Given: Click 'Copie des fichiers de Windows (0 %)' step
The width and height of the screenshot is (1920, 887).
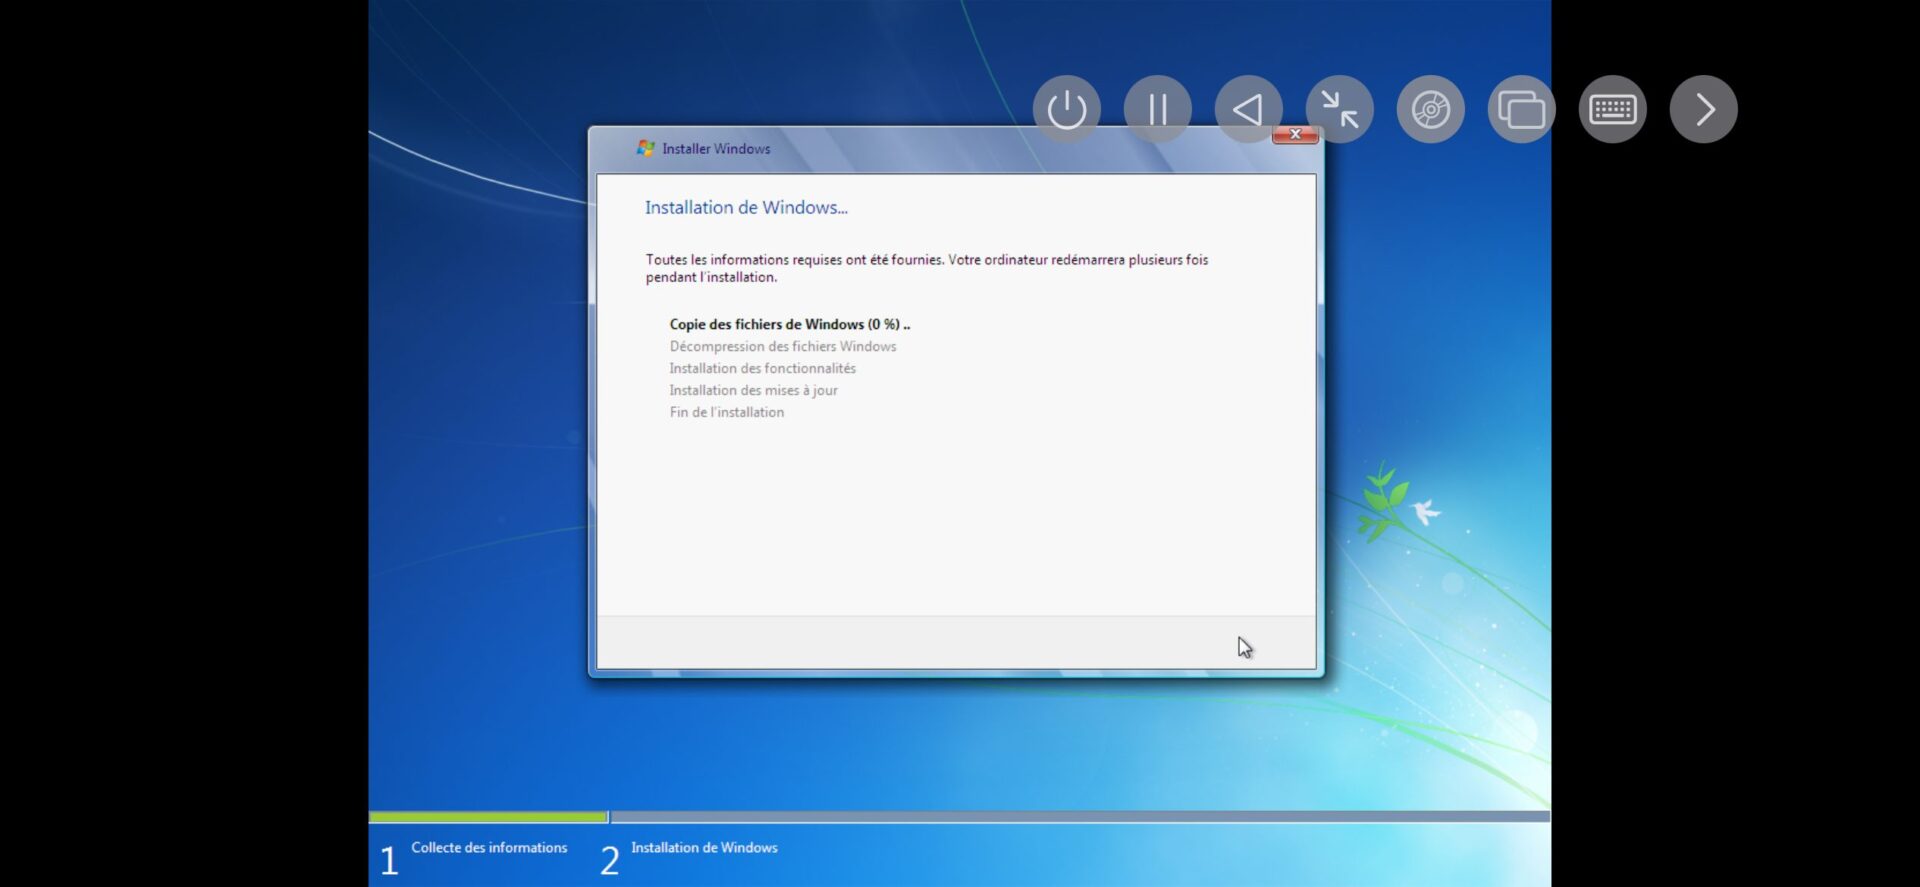Looking at the screenshot, I should coord(790,324).
